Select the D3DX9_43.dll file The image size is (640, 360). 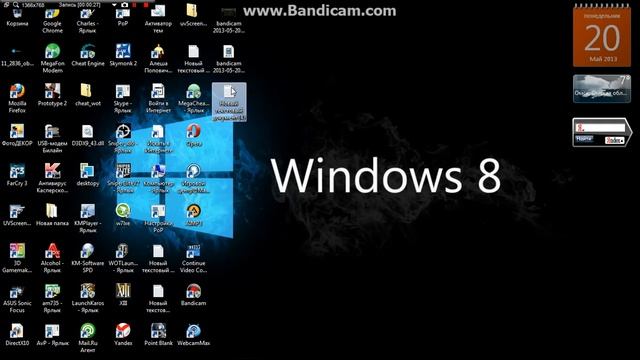87,136
